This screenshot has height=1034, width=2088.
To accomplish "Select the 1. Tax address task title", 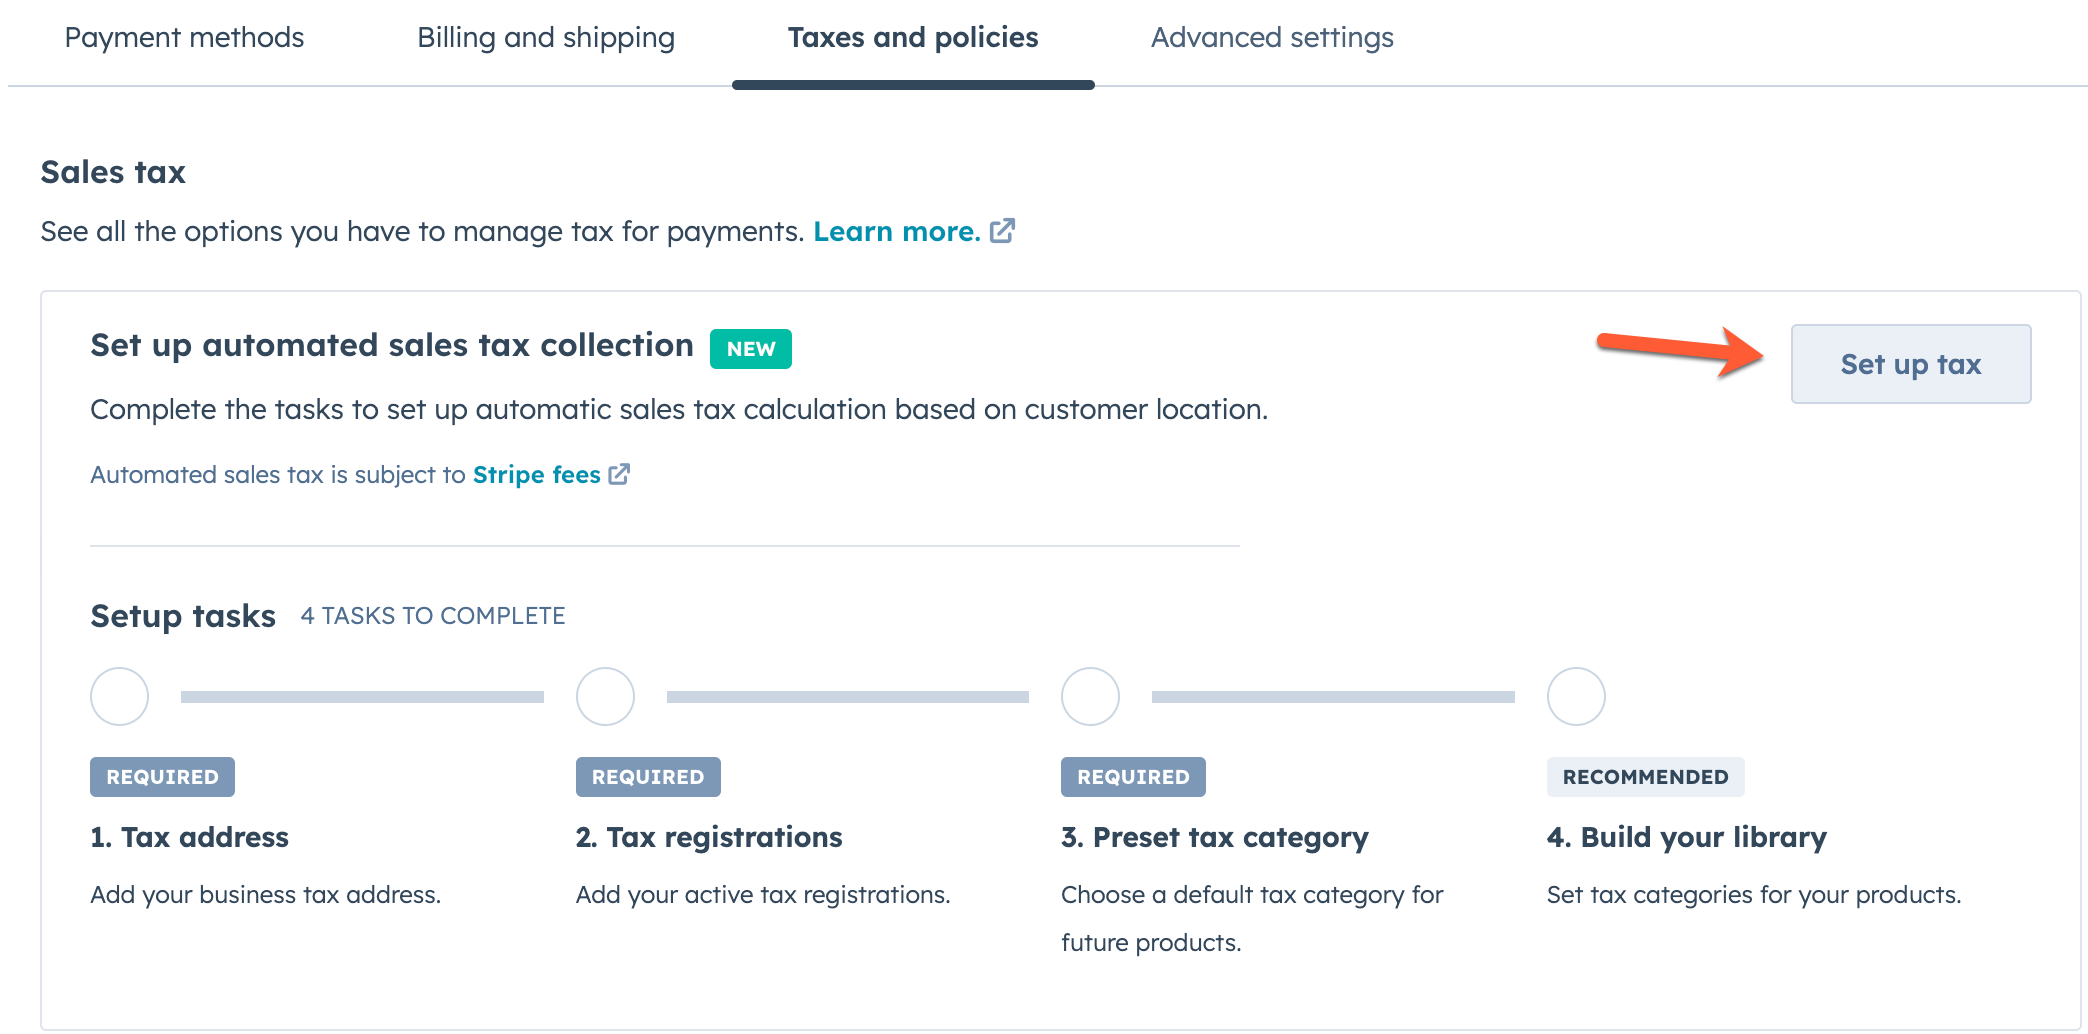I will click(189, 837).
